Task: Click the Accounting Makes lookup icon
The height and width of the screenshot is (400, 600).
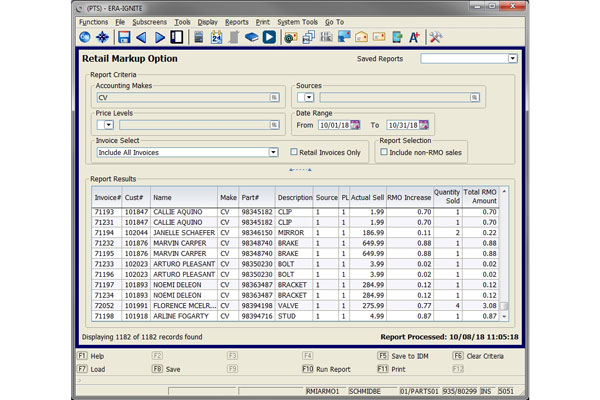Action: (274, 98)
